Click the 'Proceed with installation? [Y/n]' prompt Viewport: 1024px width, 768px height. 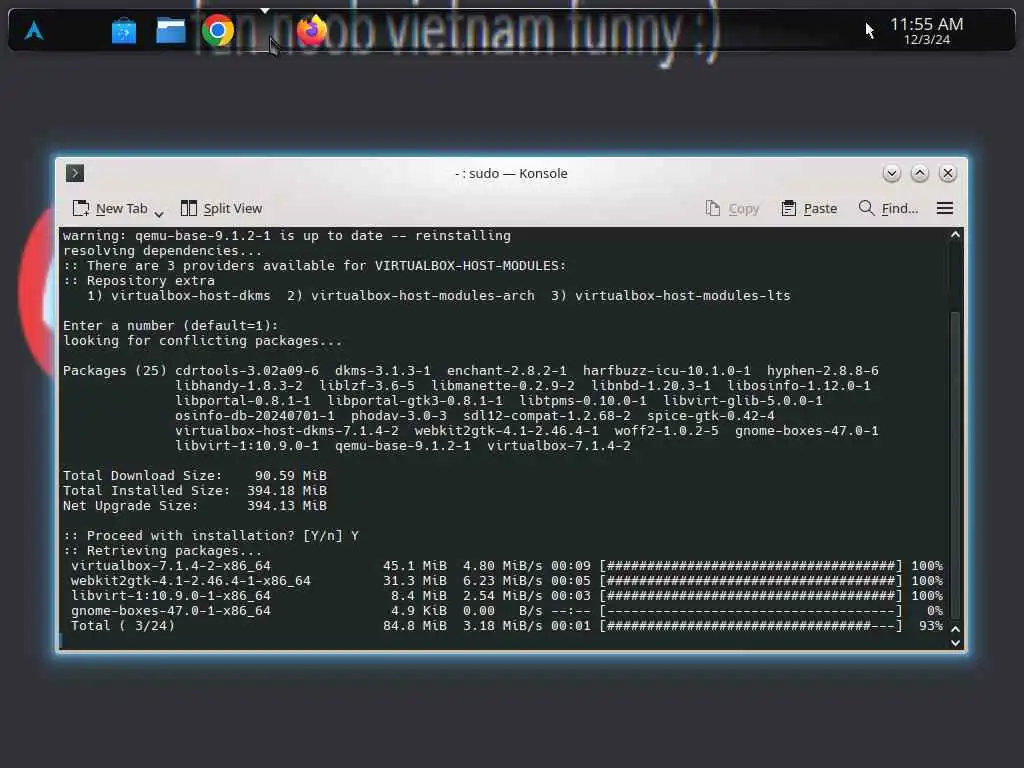click(x=210, y=536)
